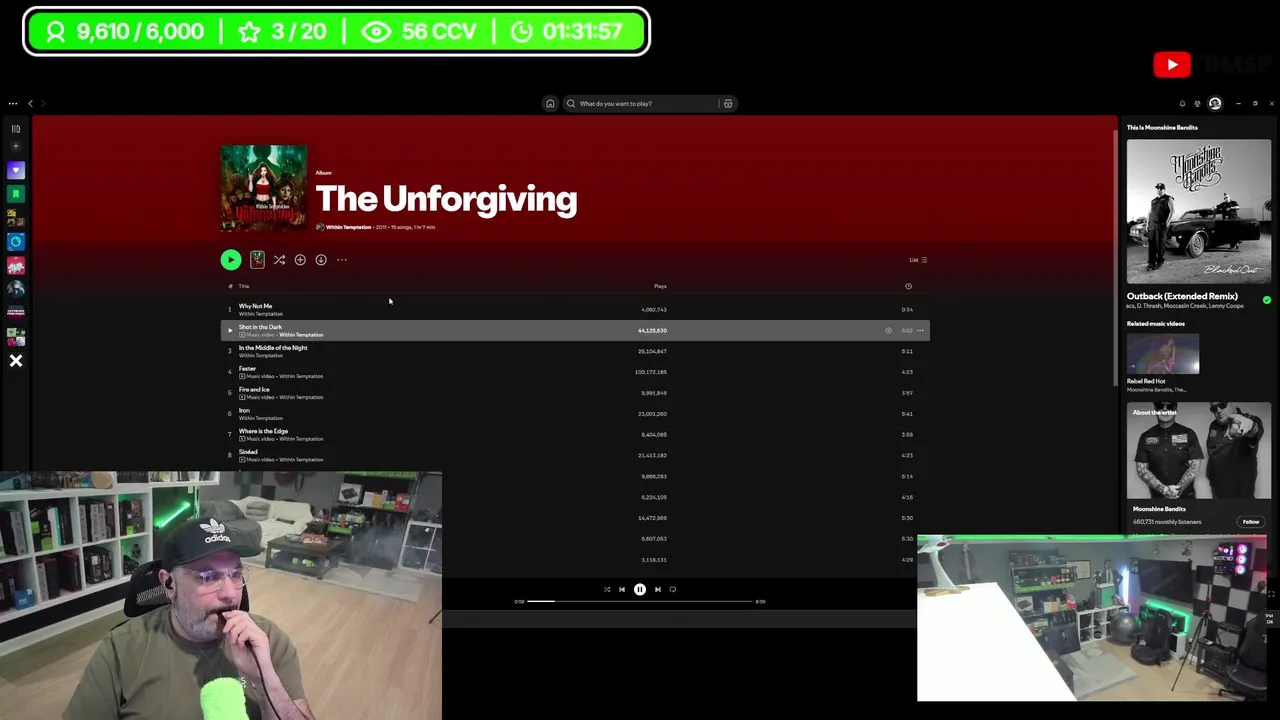
Task: Sort by the Plays column header
Action: (660, 287)
